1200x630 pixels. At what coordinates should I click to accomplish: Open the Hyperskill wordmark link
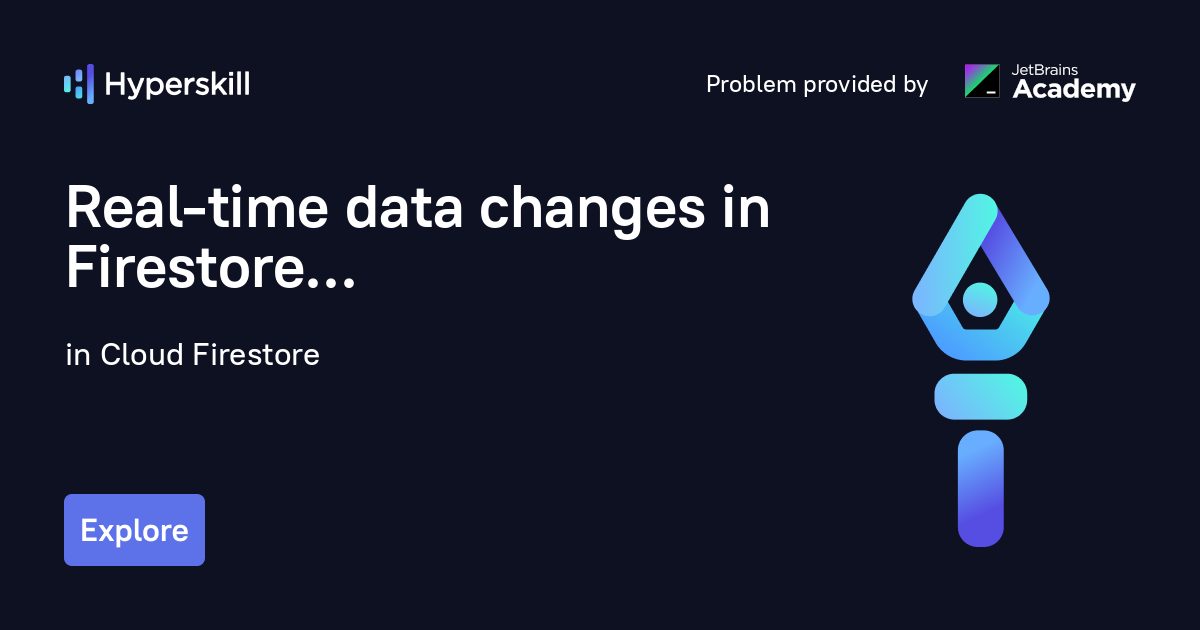[x=177, y=84]
